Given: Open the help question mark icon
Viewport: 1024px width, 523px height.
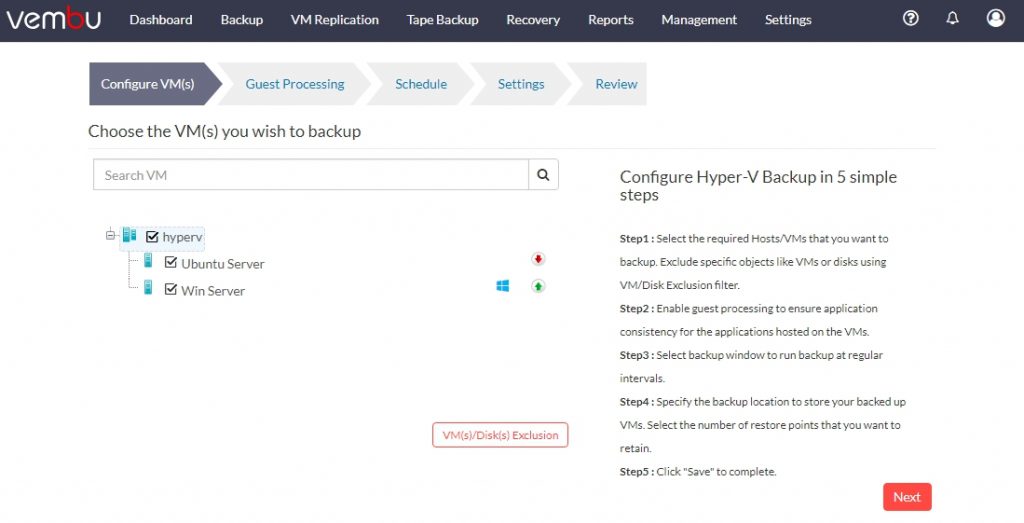Looking at the screenshot, I should (910, 18).
